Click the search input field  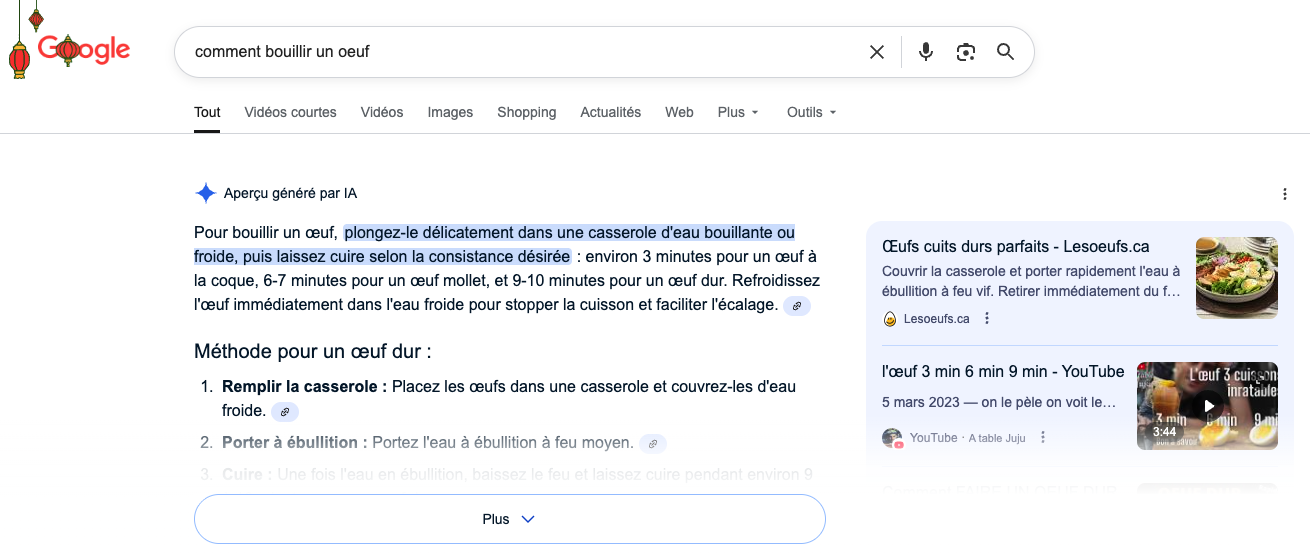pyautogui.click(x=520, y=52)
